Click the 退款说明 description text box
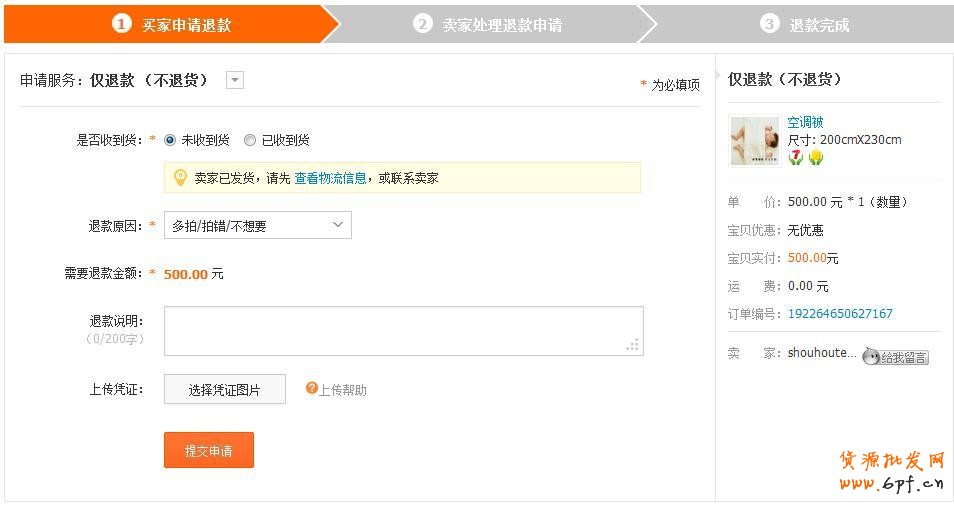Screen dimensions: 954x505 [x=403, y=331]
